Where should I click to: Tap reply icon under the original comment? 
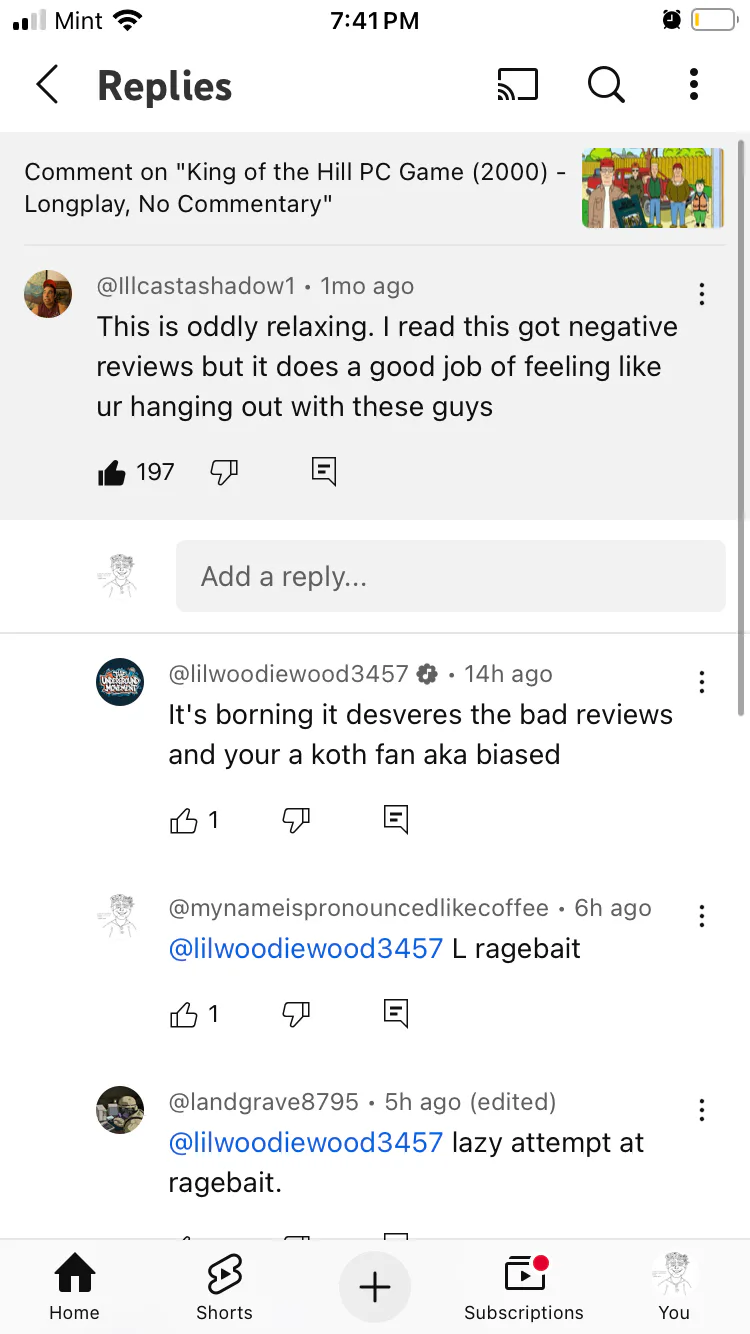tap(324, 472)
